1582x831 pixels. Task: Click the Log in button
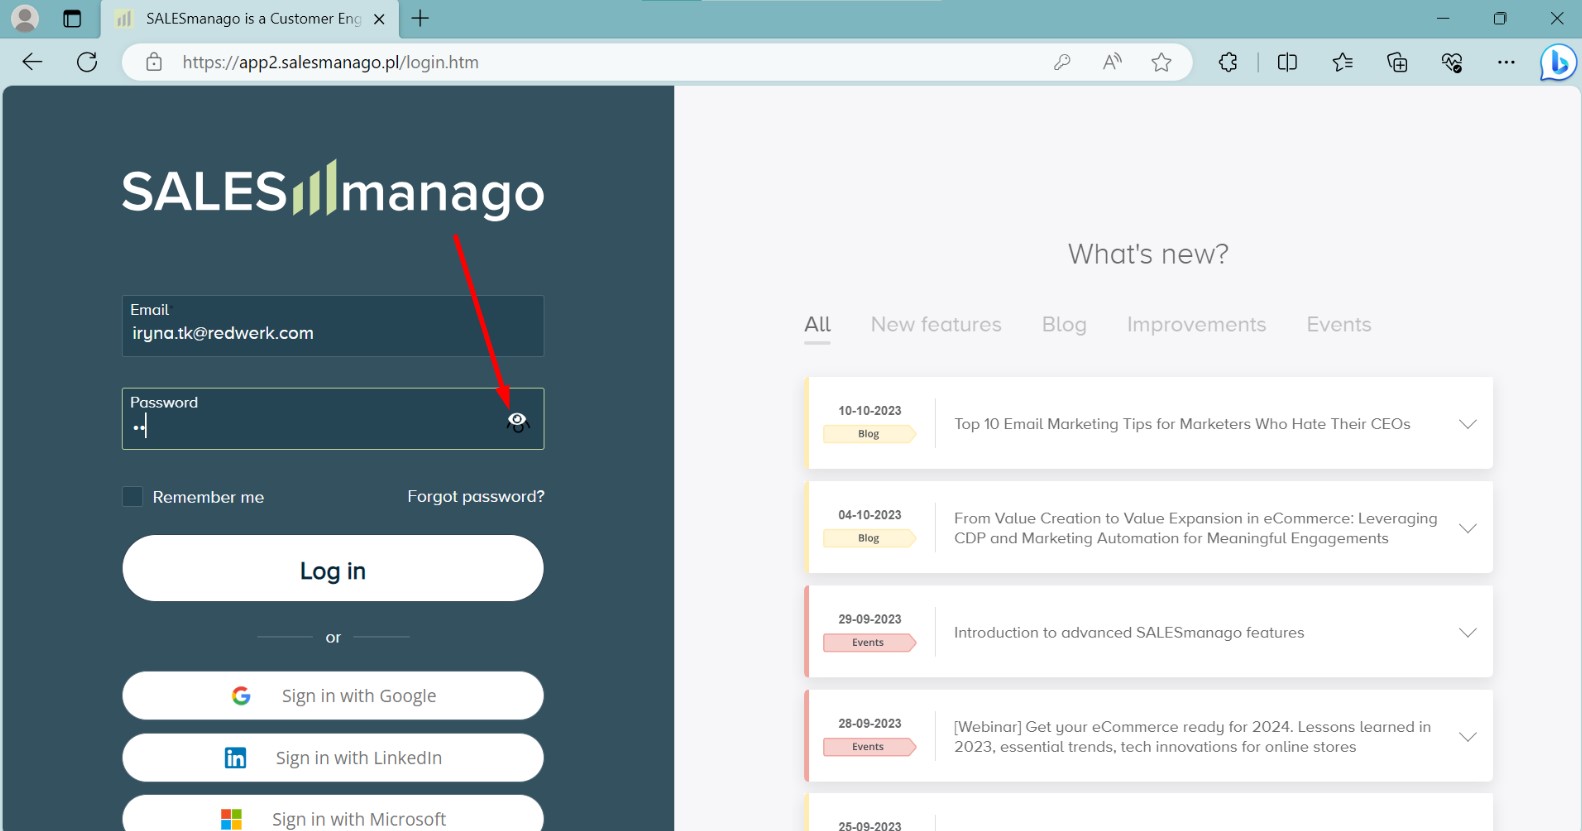click(x=333, y=568)
